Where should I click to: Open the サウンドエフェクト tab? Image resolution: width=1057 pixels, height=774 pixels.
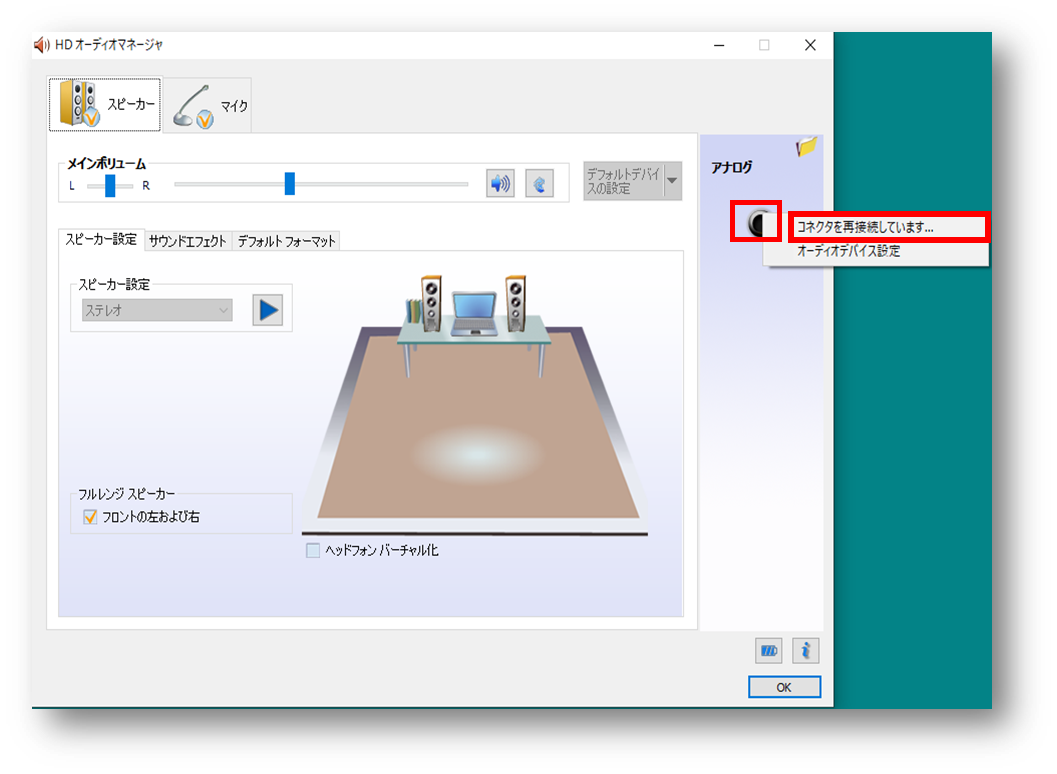click(x=187, y=241)
